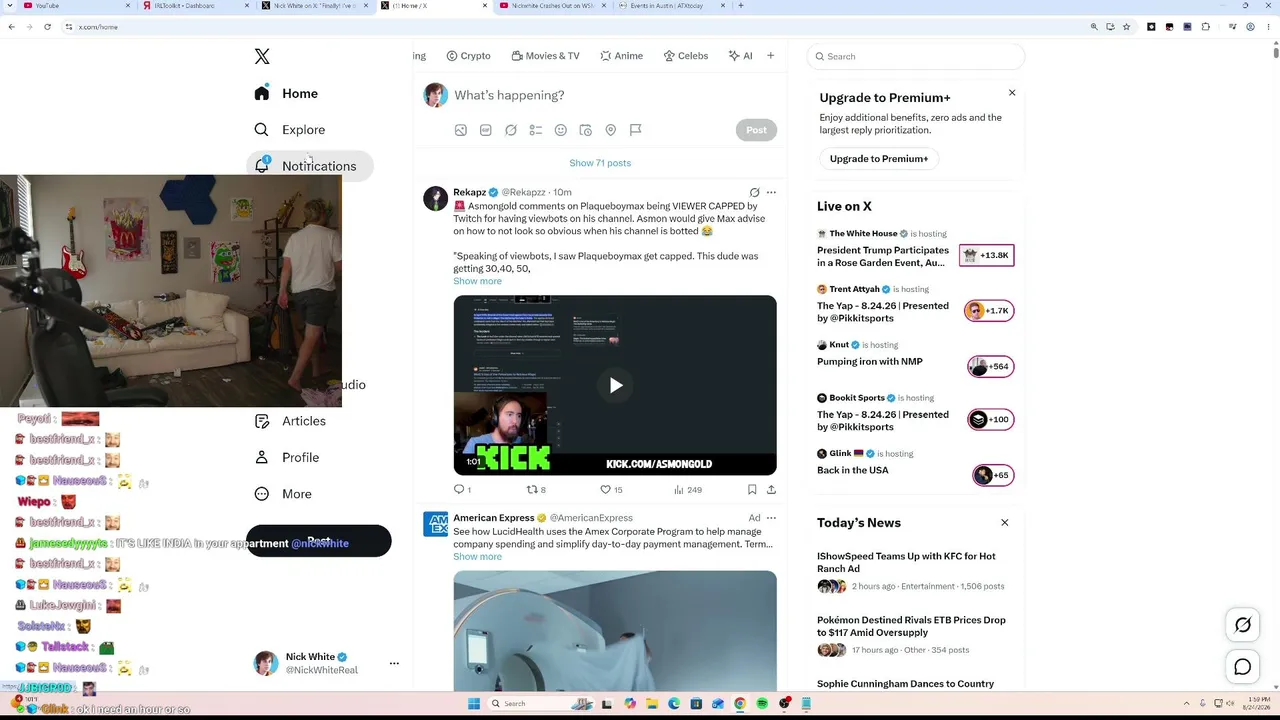Add a GIF to the post

(486, 130)
